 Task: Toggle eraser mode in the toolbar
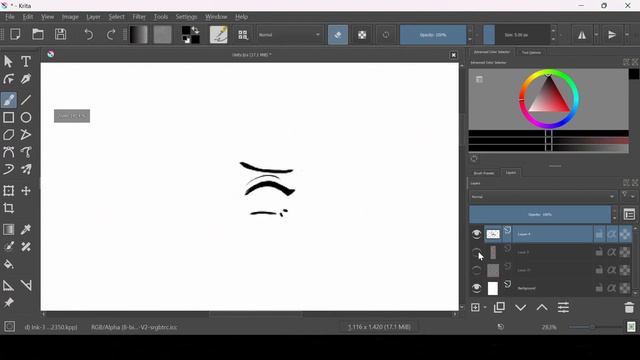[338, 35]
